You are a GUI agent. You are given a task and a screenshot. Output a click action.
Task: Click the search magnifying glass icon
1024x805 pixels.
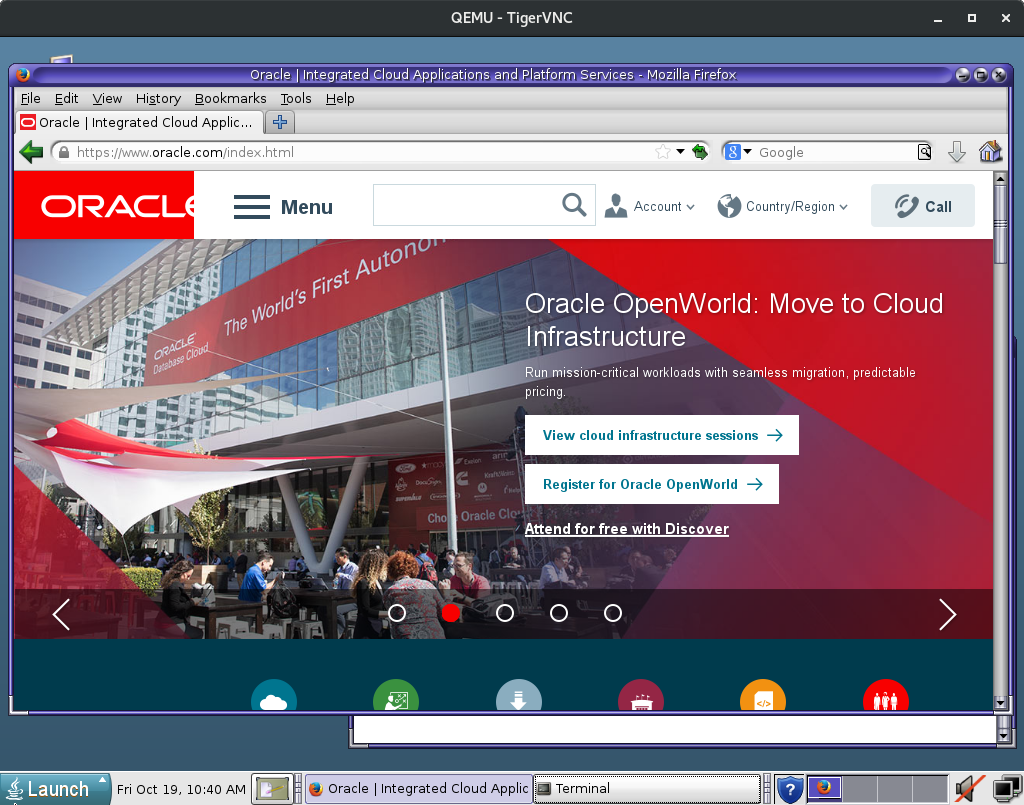(x=574, y=204)
